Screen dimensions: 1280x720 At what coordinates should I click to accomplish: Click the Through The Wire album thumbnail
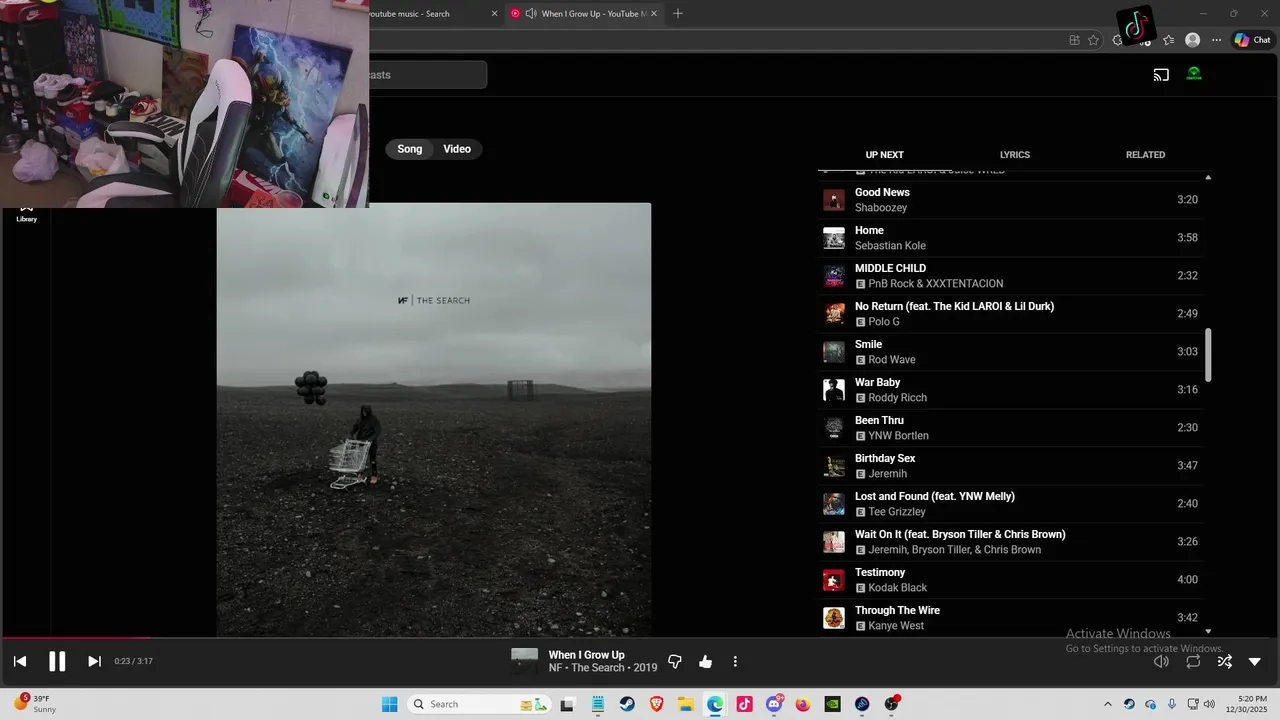[x=834, y=618]
